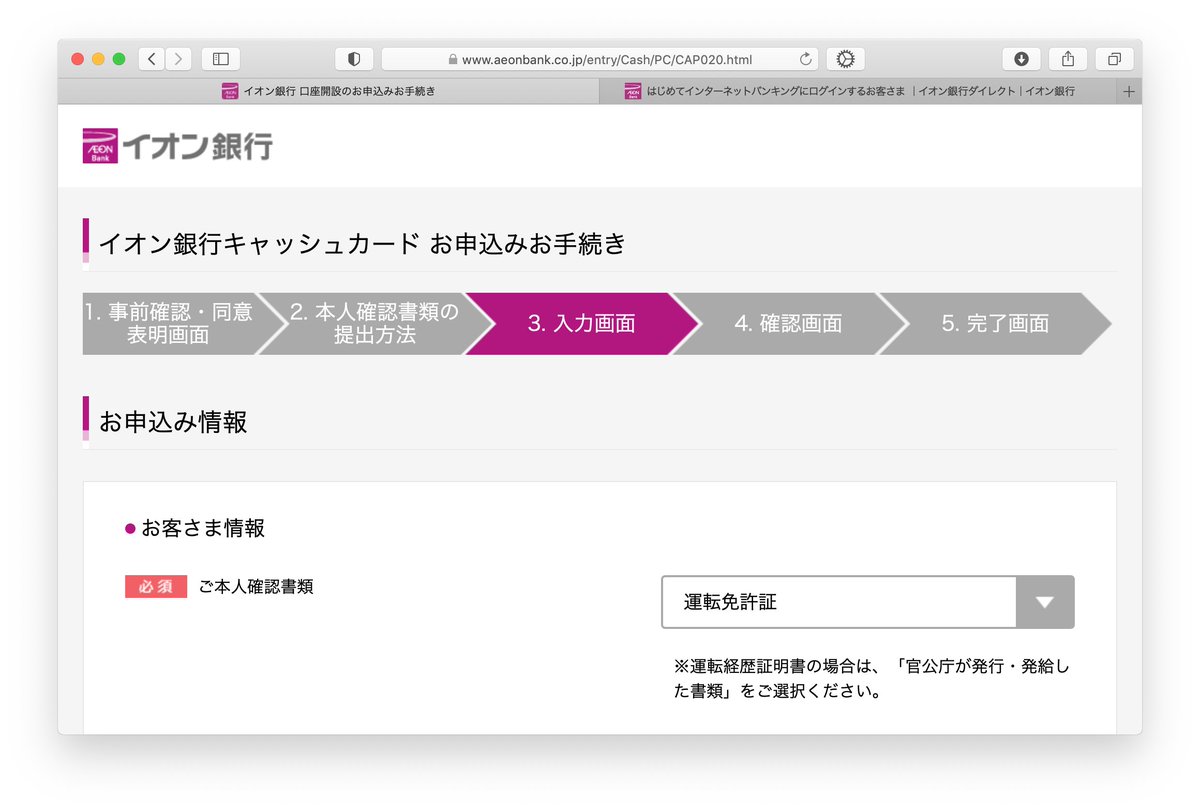Switch to the イオン銀行 口座開設 tab
This screenshot has height=811, width=1200.
(x=329, y=91)
